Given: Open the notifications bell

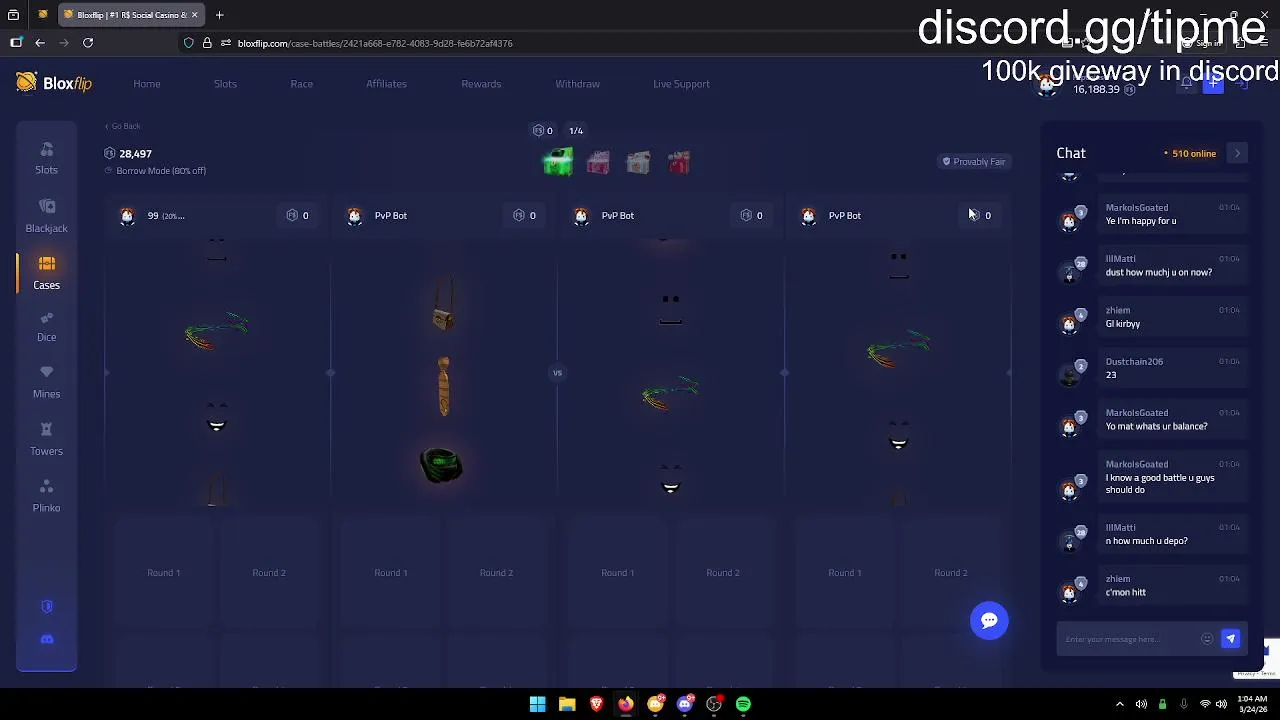Looking at the screenshot, I should [x=1187, y=84].
